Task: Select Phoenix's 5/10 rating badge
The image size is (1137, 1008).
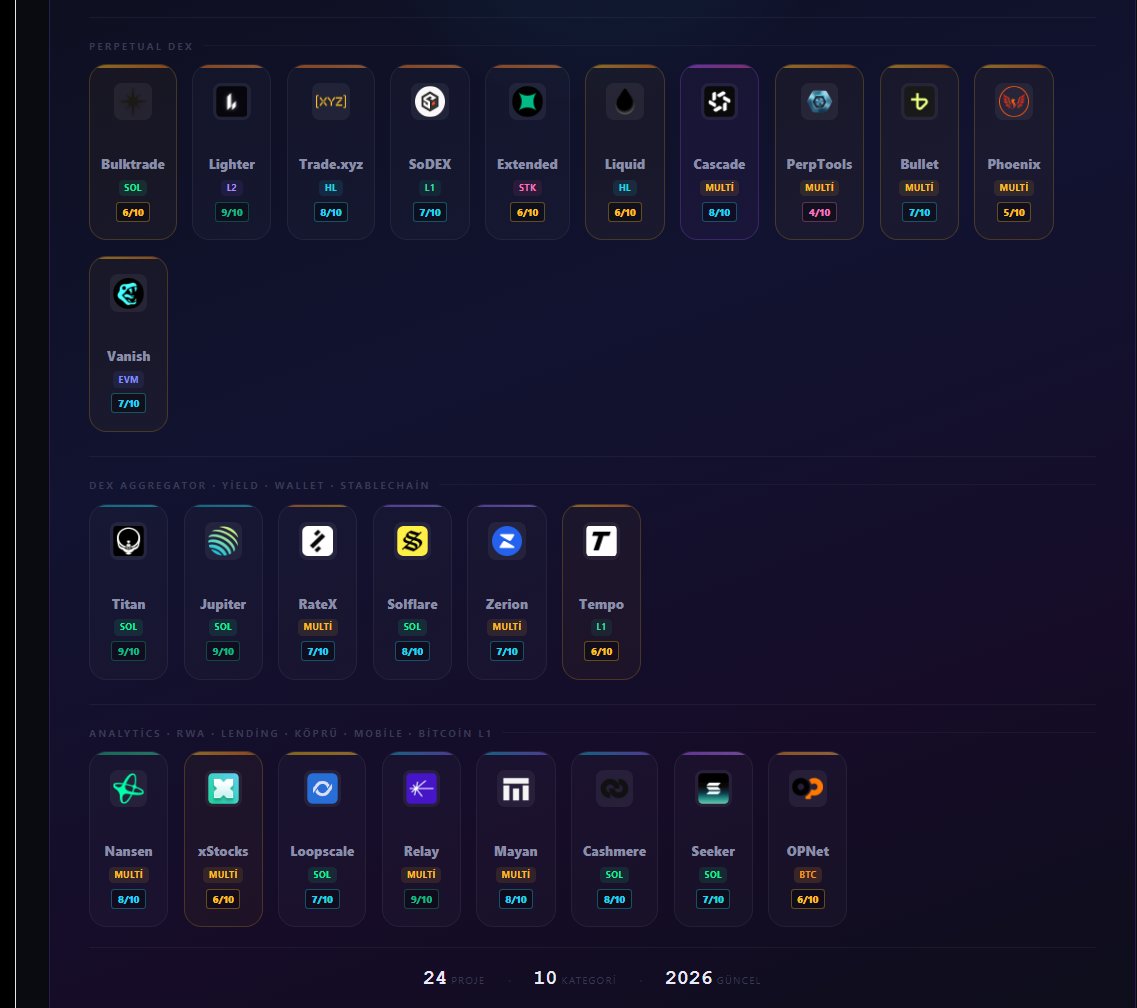Action: 1014,212
